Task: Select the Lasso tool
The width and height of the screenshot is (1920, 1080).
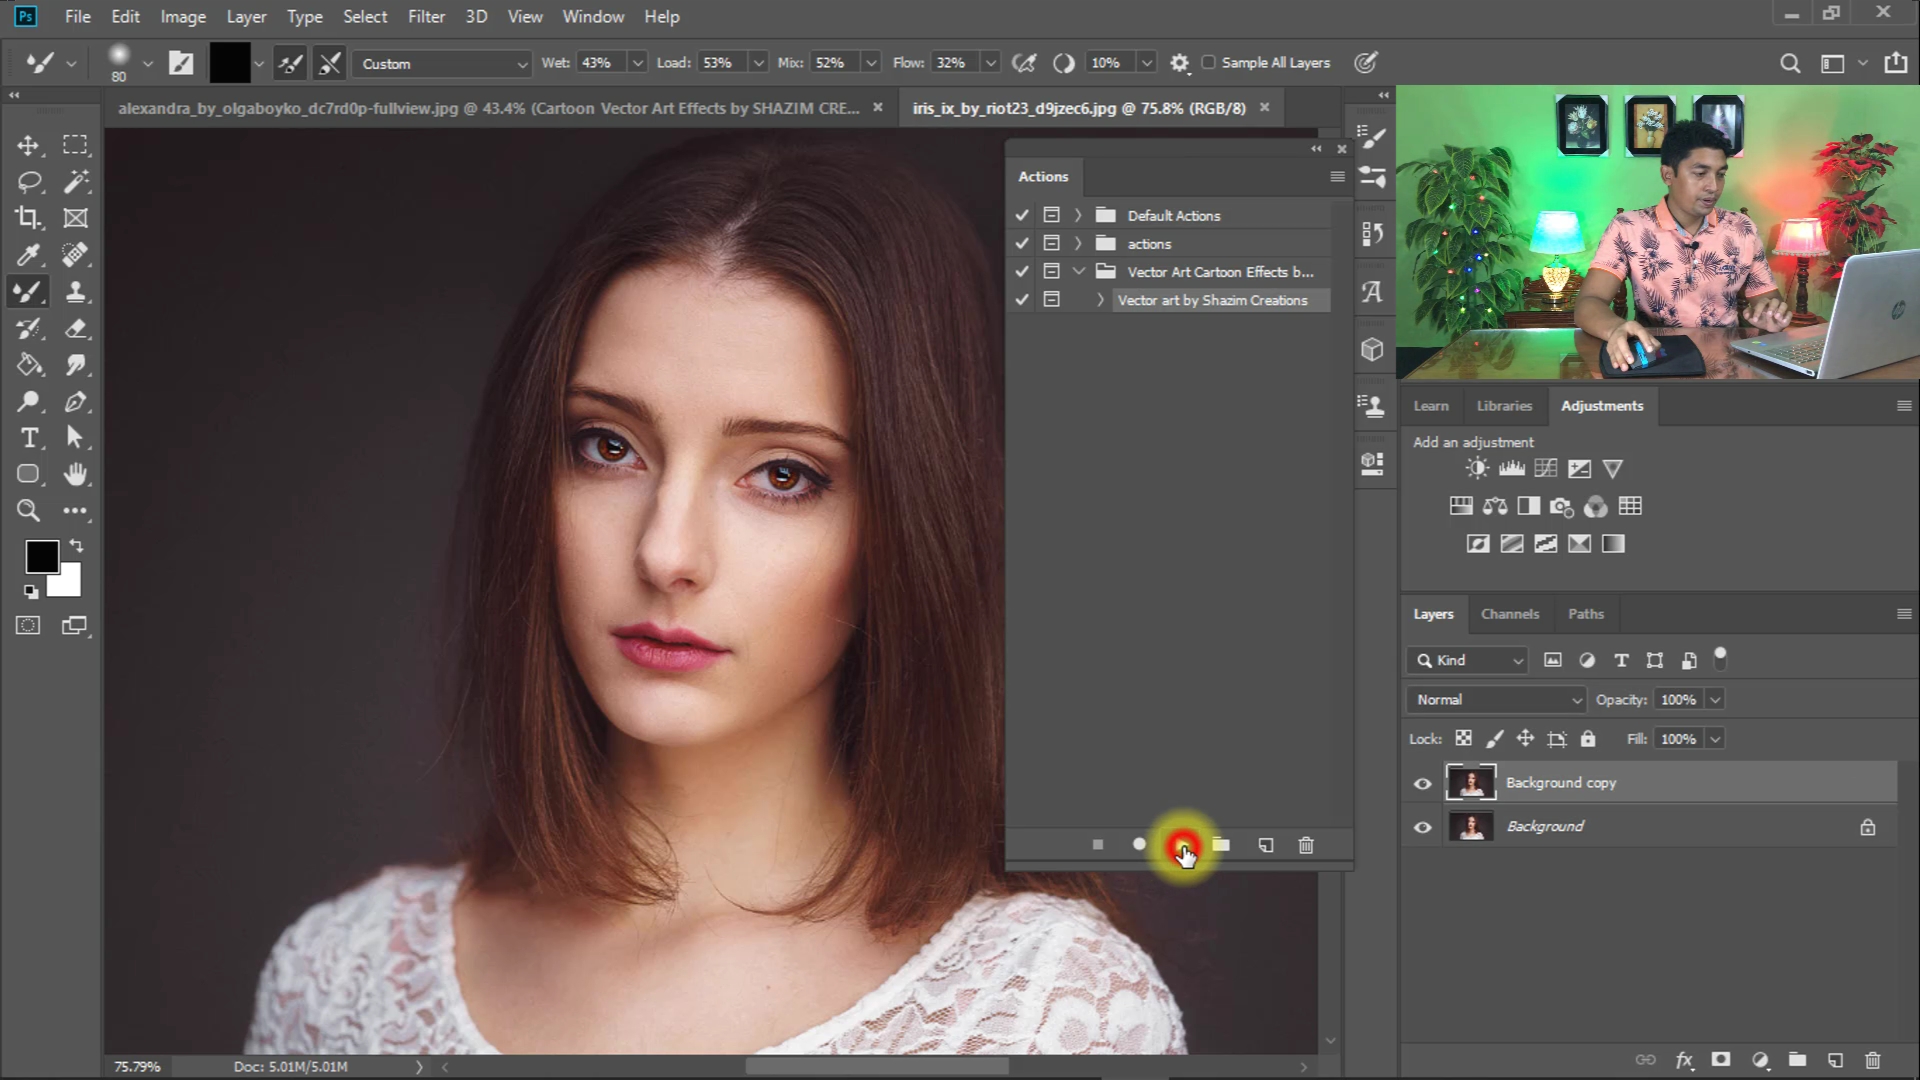Action: (x=28, y=181)
